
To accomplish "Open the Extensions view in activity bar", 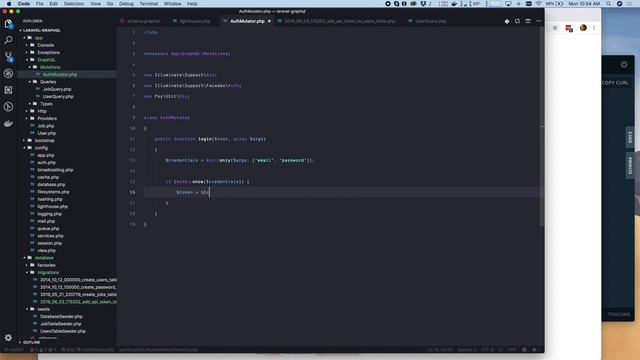I will pyautogui.click(x=8, y=90).
